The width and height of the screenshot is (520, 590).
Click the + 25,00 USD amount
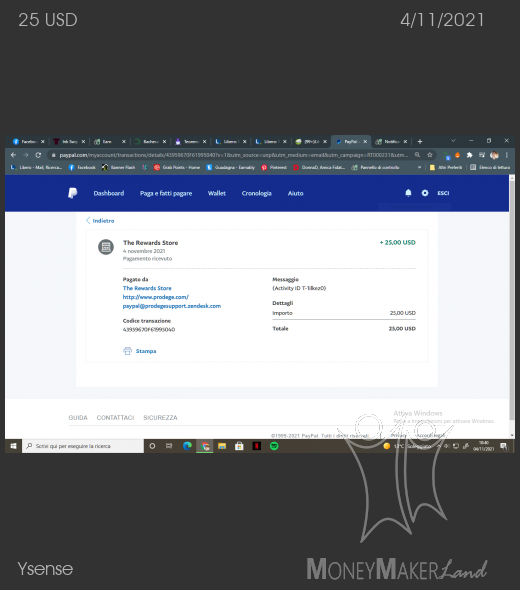click(397, 243)
